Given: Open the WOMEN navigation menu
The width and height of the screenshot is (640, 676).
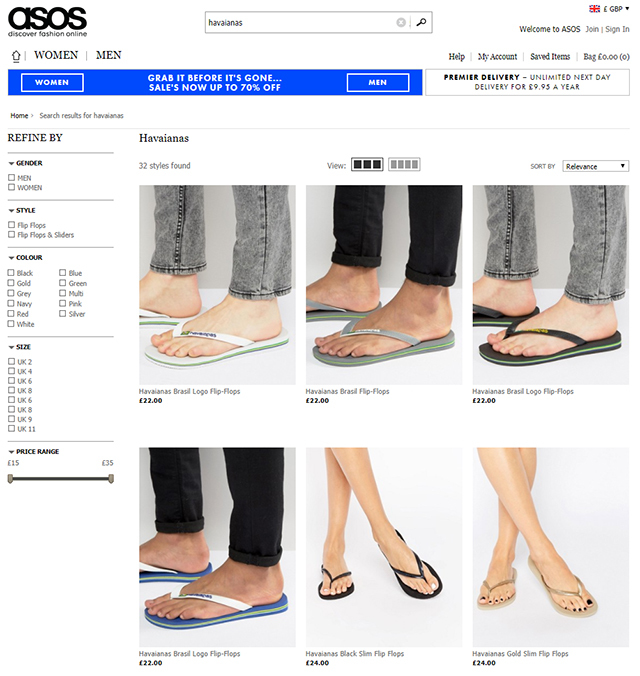Looking at the screenshot, I should pyautogui.click(x=56, y=55).
